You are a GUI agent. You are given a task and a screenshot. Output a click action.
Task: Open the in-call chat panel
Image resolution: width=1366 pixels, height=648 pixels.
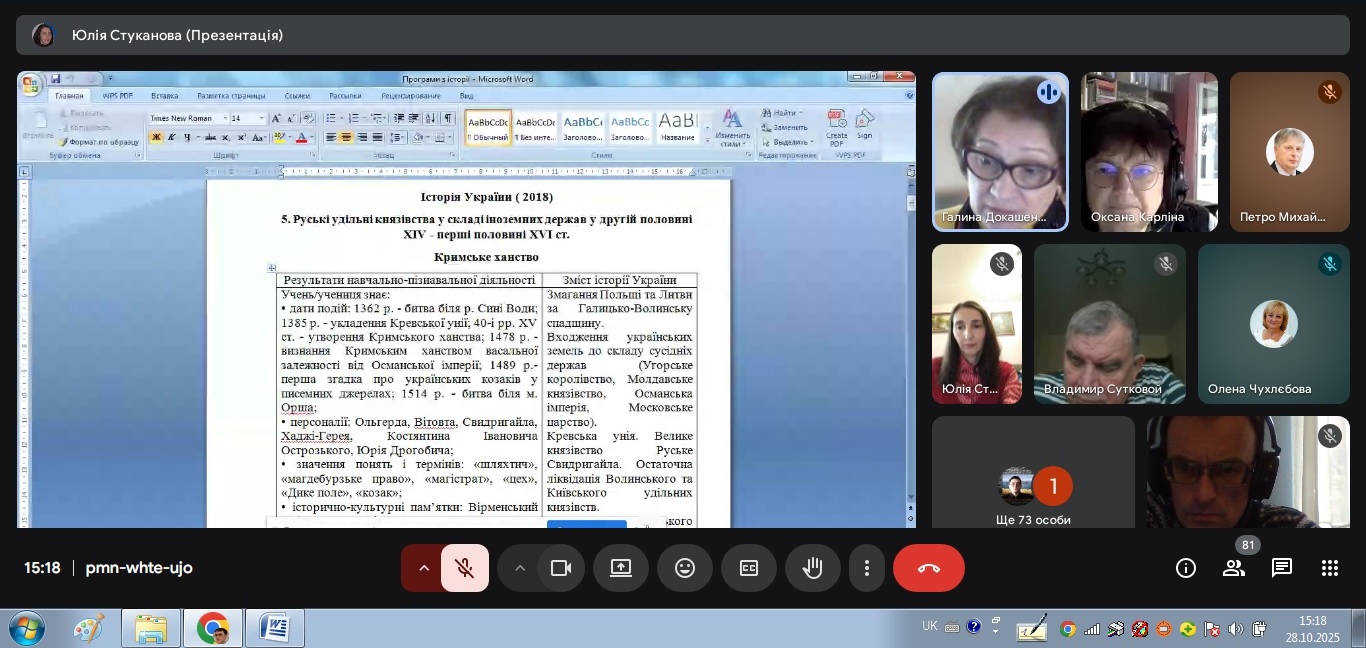coord(1281,568)
